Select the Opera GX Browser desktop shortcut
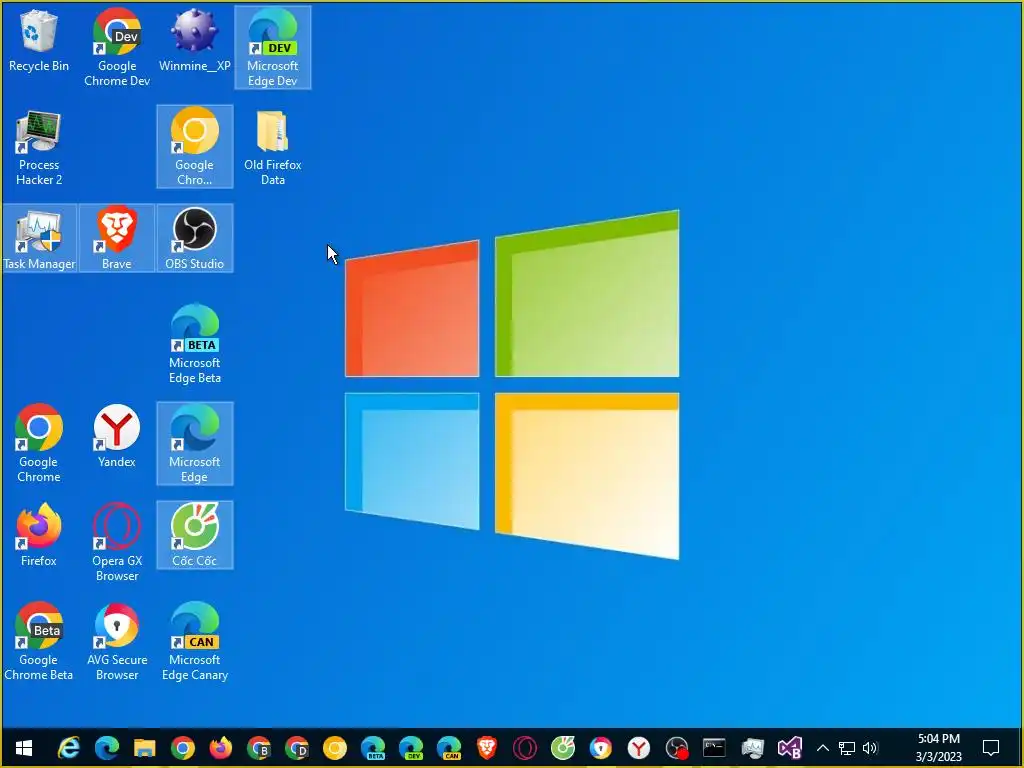This screenshot has height=768, width=1024. pos(117,543)
